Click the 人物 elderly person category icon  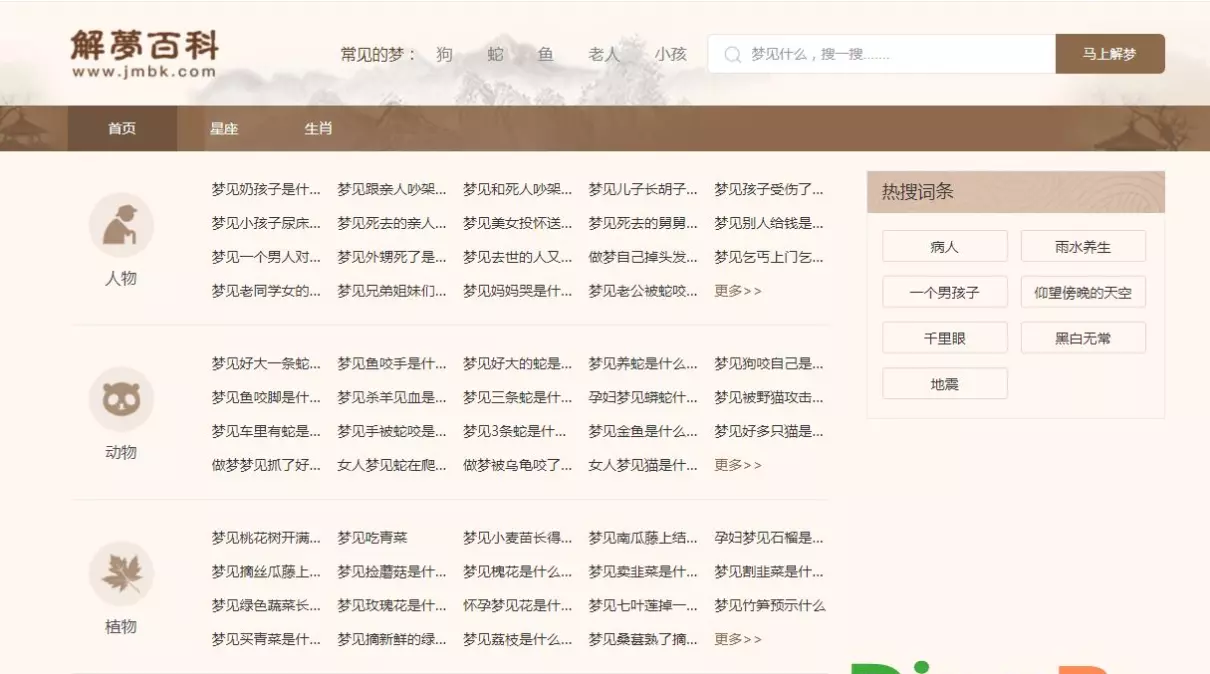[121, 226]
